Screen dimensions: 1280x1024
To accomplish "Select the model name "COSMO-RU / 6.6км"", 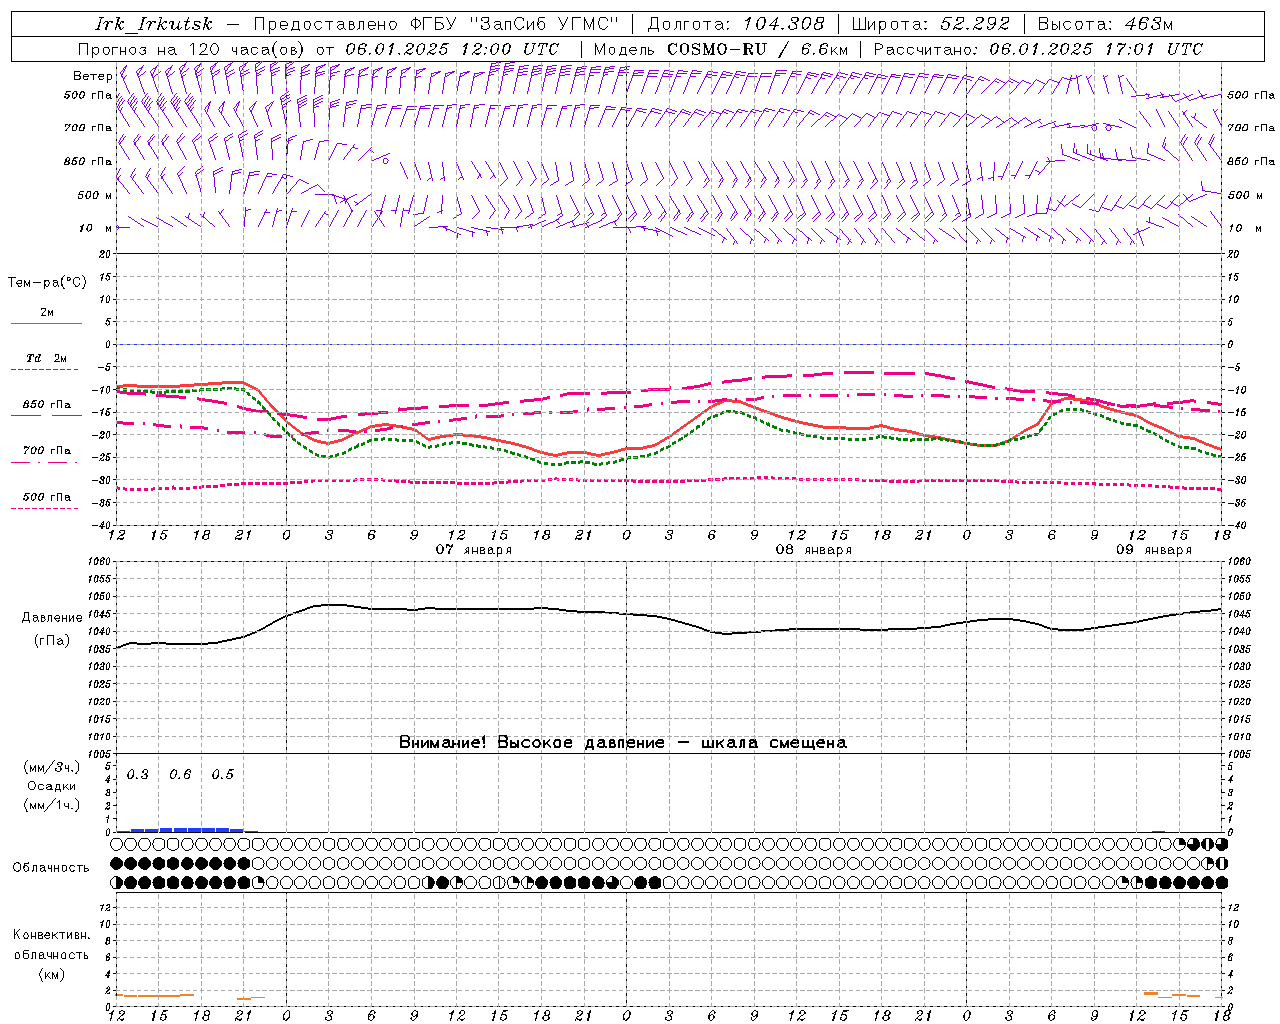I will 758,49.
